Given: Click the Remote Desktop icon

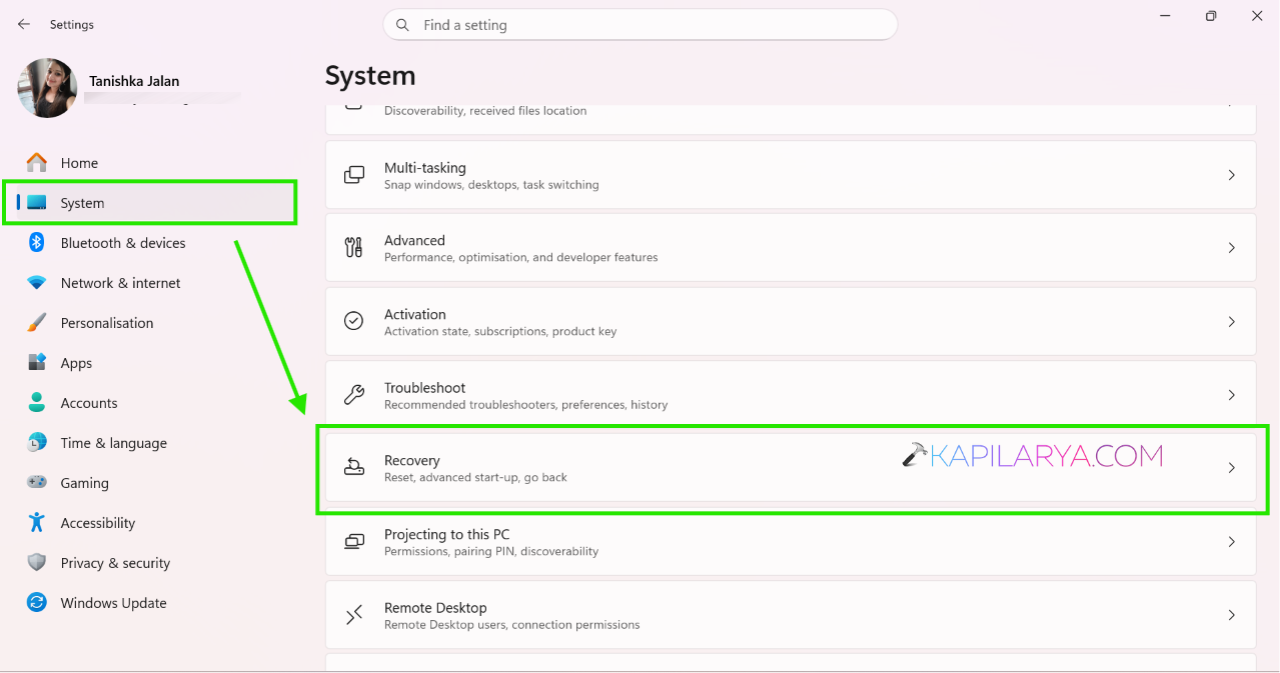Looking at the screenshot, I should pyautogui.click(x=354, y=615).
